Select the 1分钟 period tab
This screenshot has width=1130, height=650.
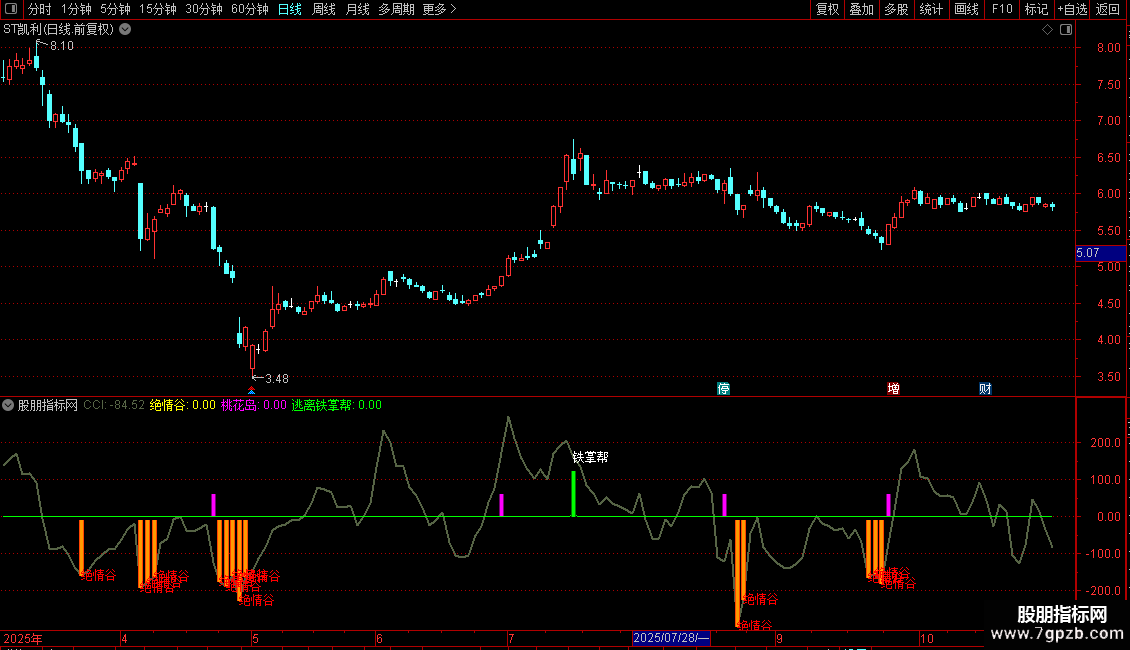tap(76, 9)
